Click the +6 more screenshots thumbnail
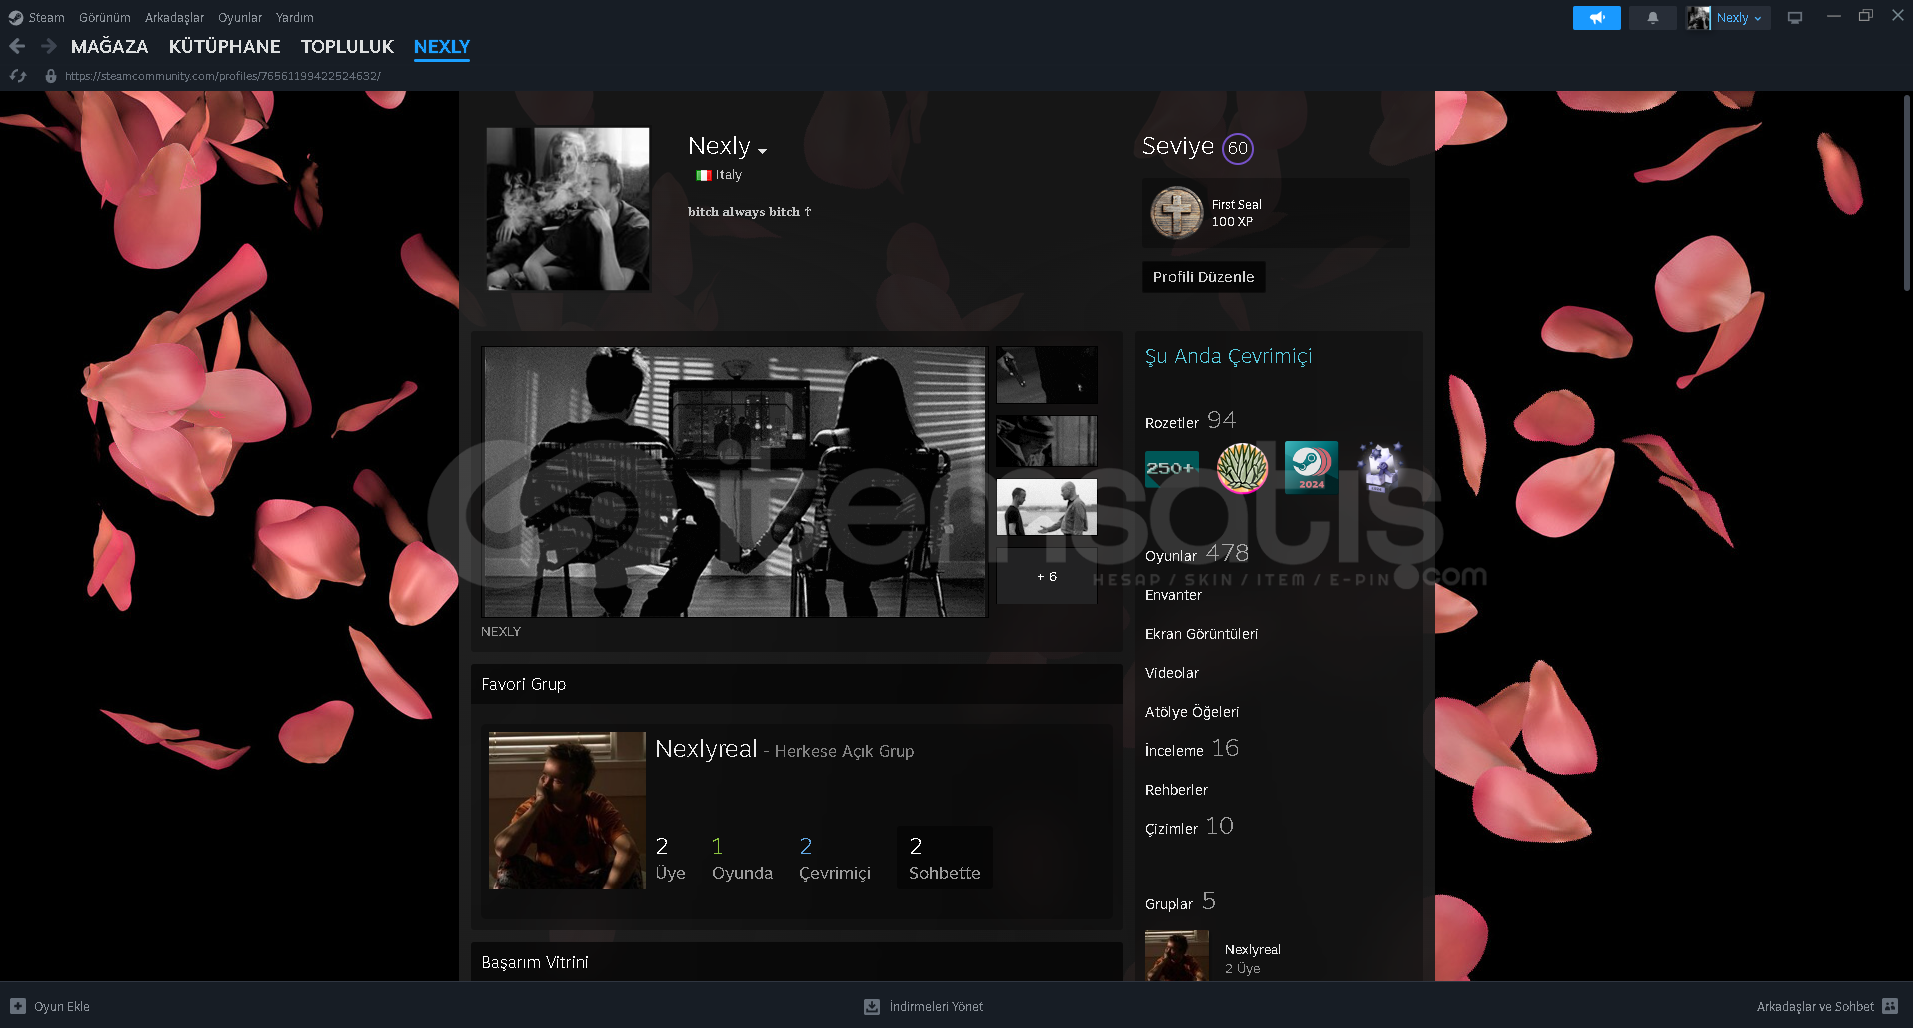Screen dimensions: 1913x1028 pos(1046,577)
